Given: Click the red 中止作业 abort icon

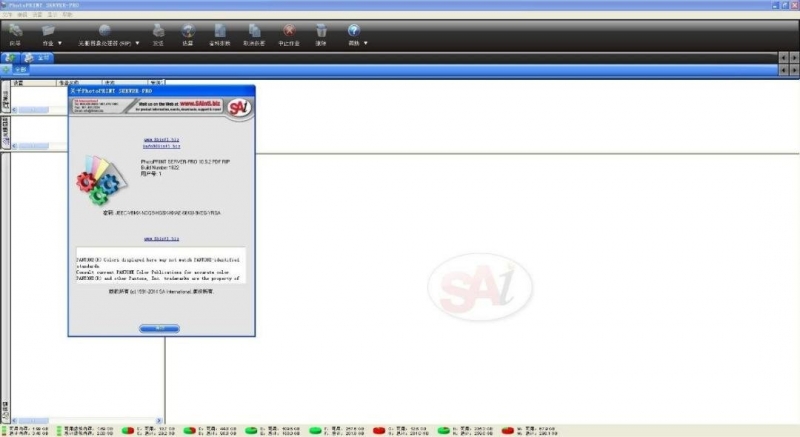Looking at the screenshot, I should point(289,31).
